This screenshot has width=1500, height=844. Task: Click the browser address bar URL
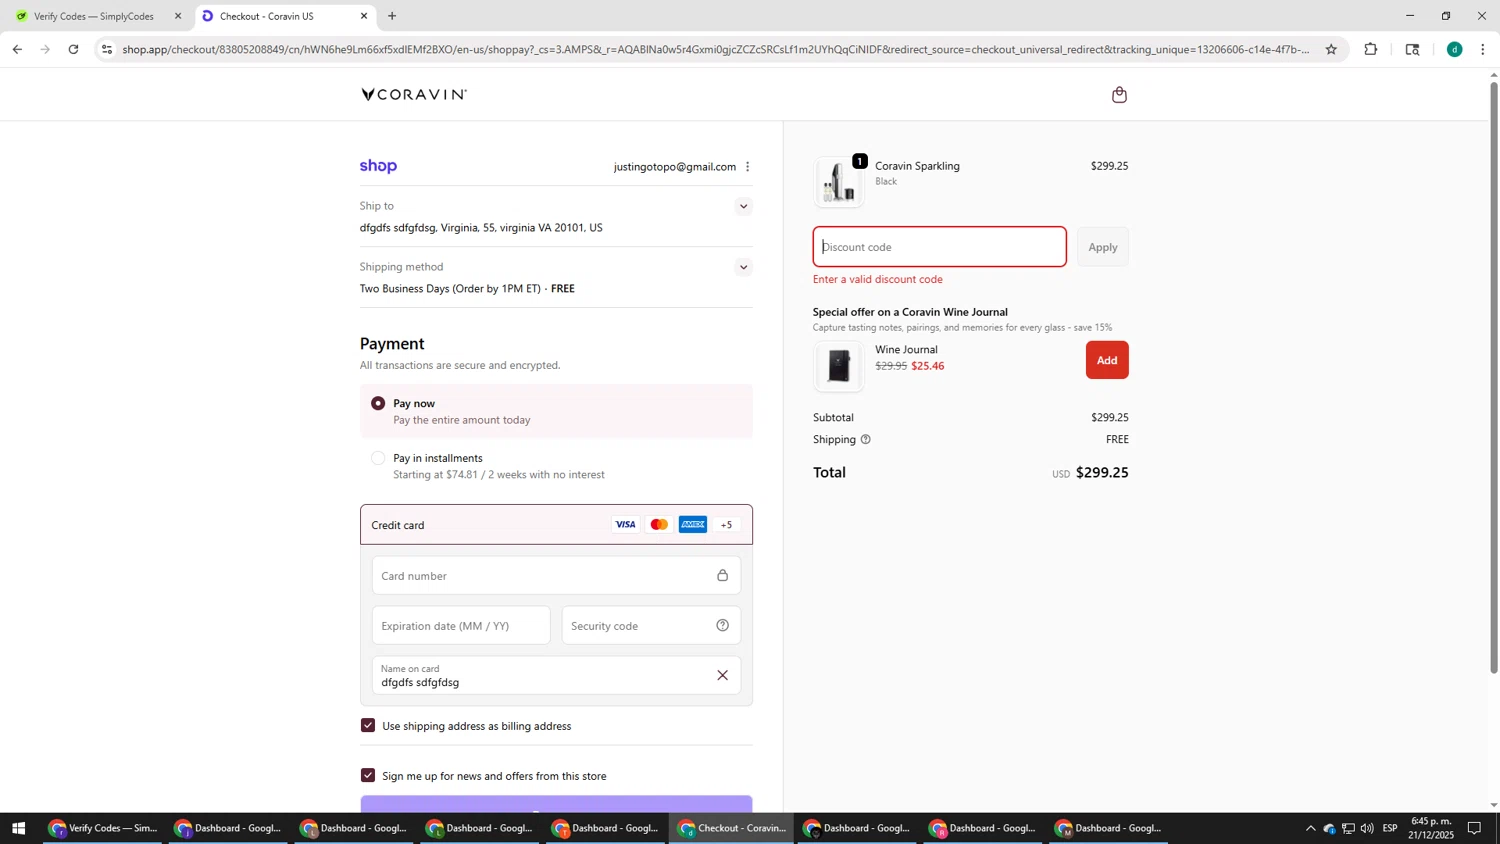tap(715, 49)
